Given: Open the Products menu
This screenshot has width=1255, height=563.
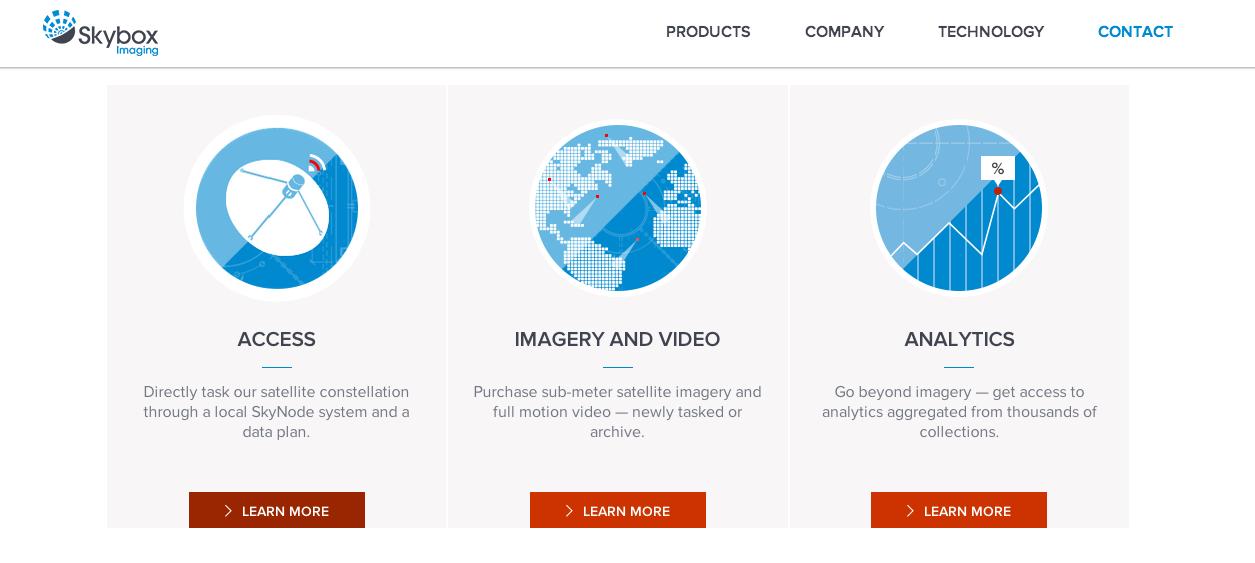Looking at the screenshot, I should click(708, 32).
